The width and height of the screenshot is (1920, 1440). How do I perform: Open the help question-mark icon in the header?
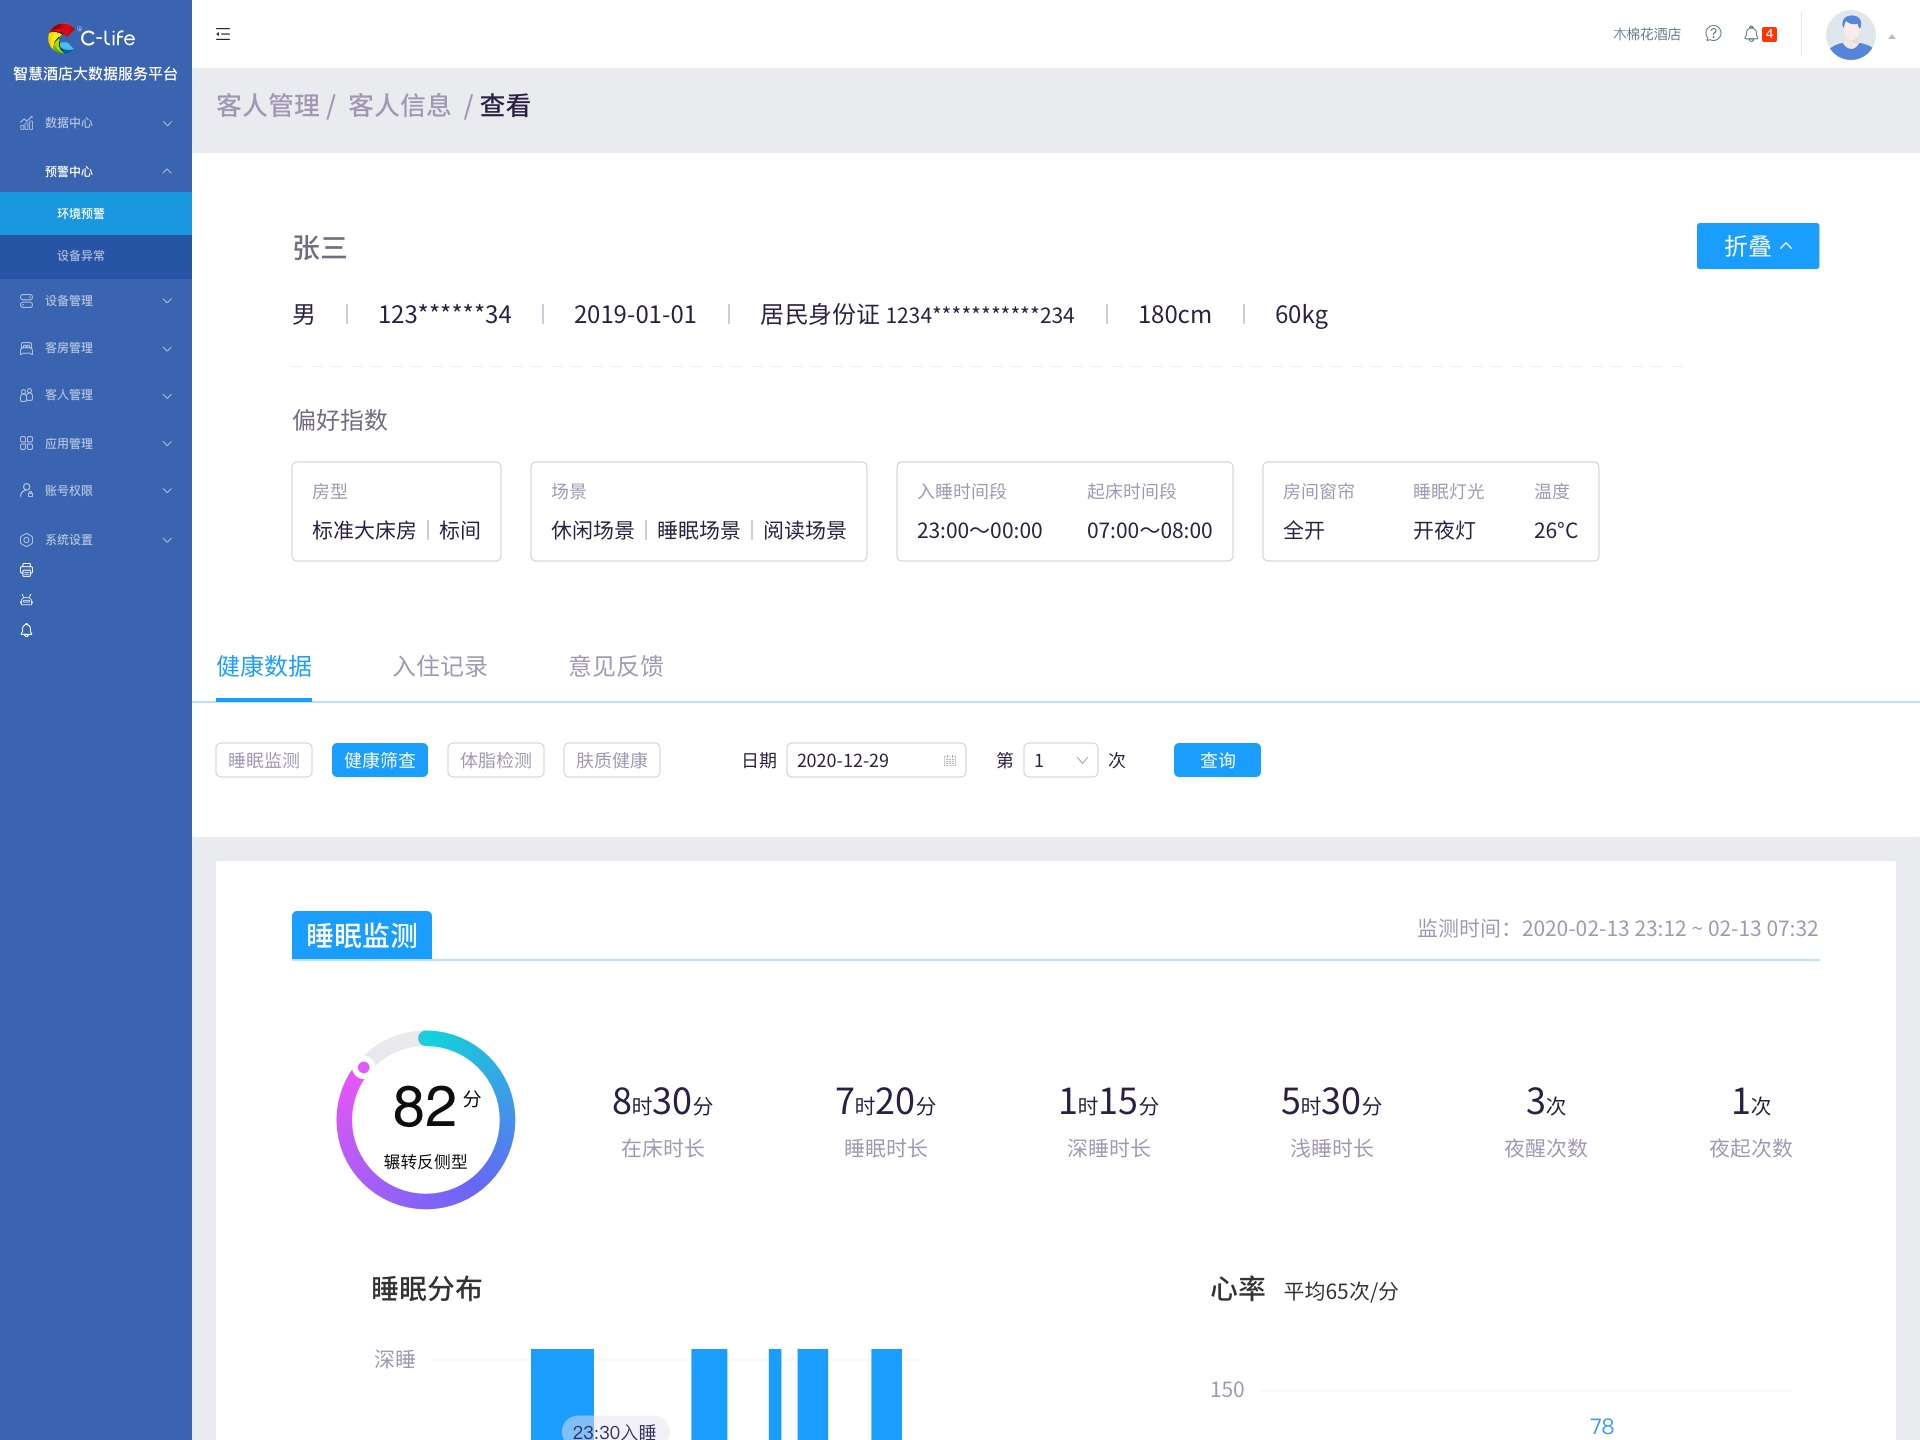pyautogui.click(x=1714, y=33)
